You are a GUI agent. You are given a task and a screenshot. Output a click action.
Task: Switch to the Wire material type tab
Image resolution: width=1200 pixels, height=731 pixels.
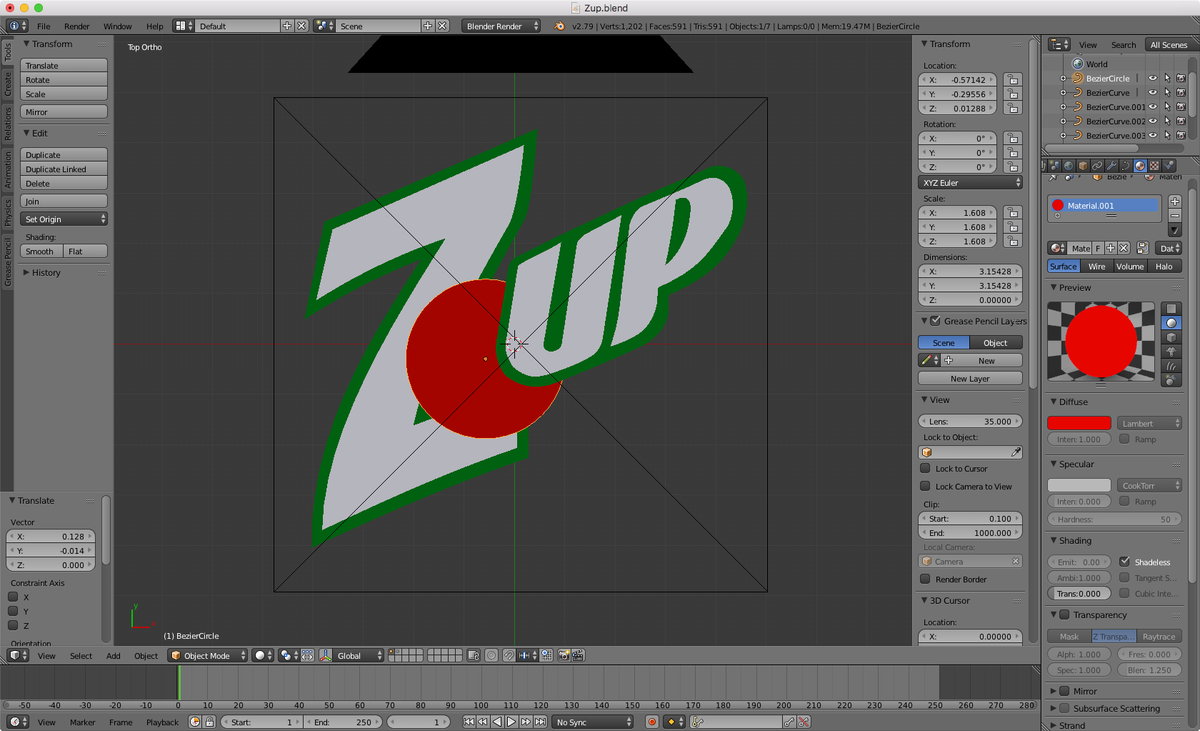(1097, 266)
